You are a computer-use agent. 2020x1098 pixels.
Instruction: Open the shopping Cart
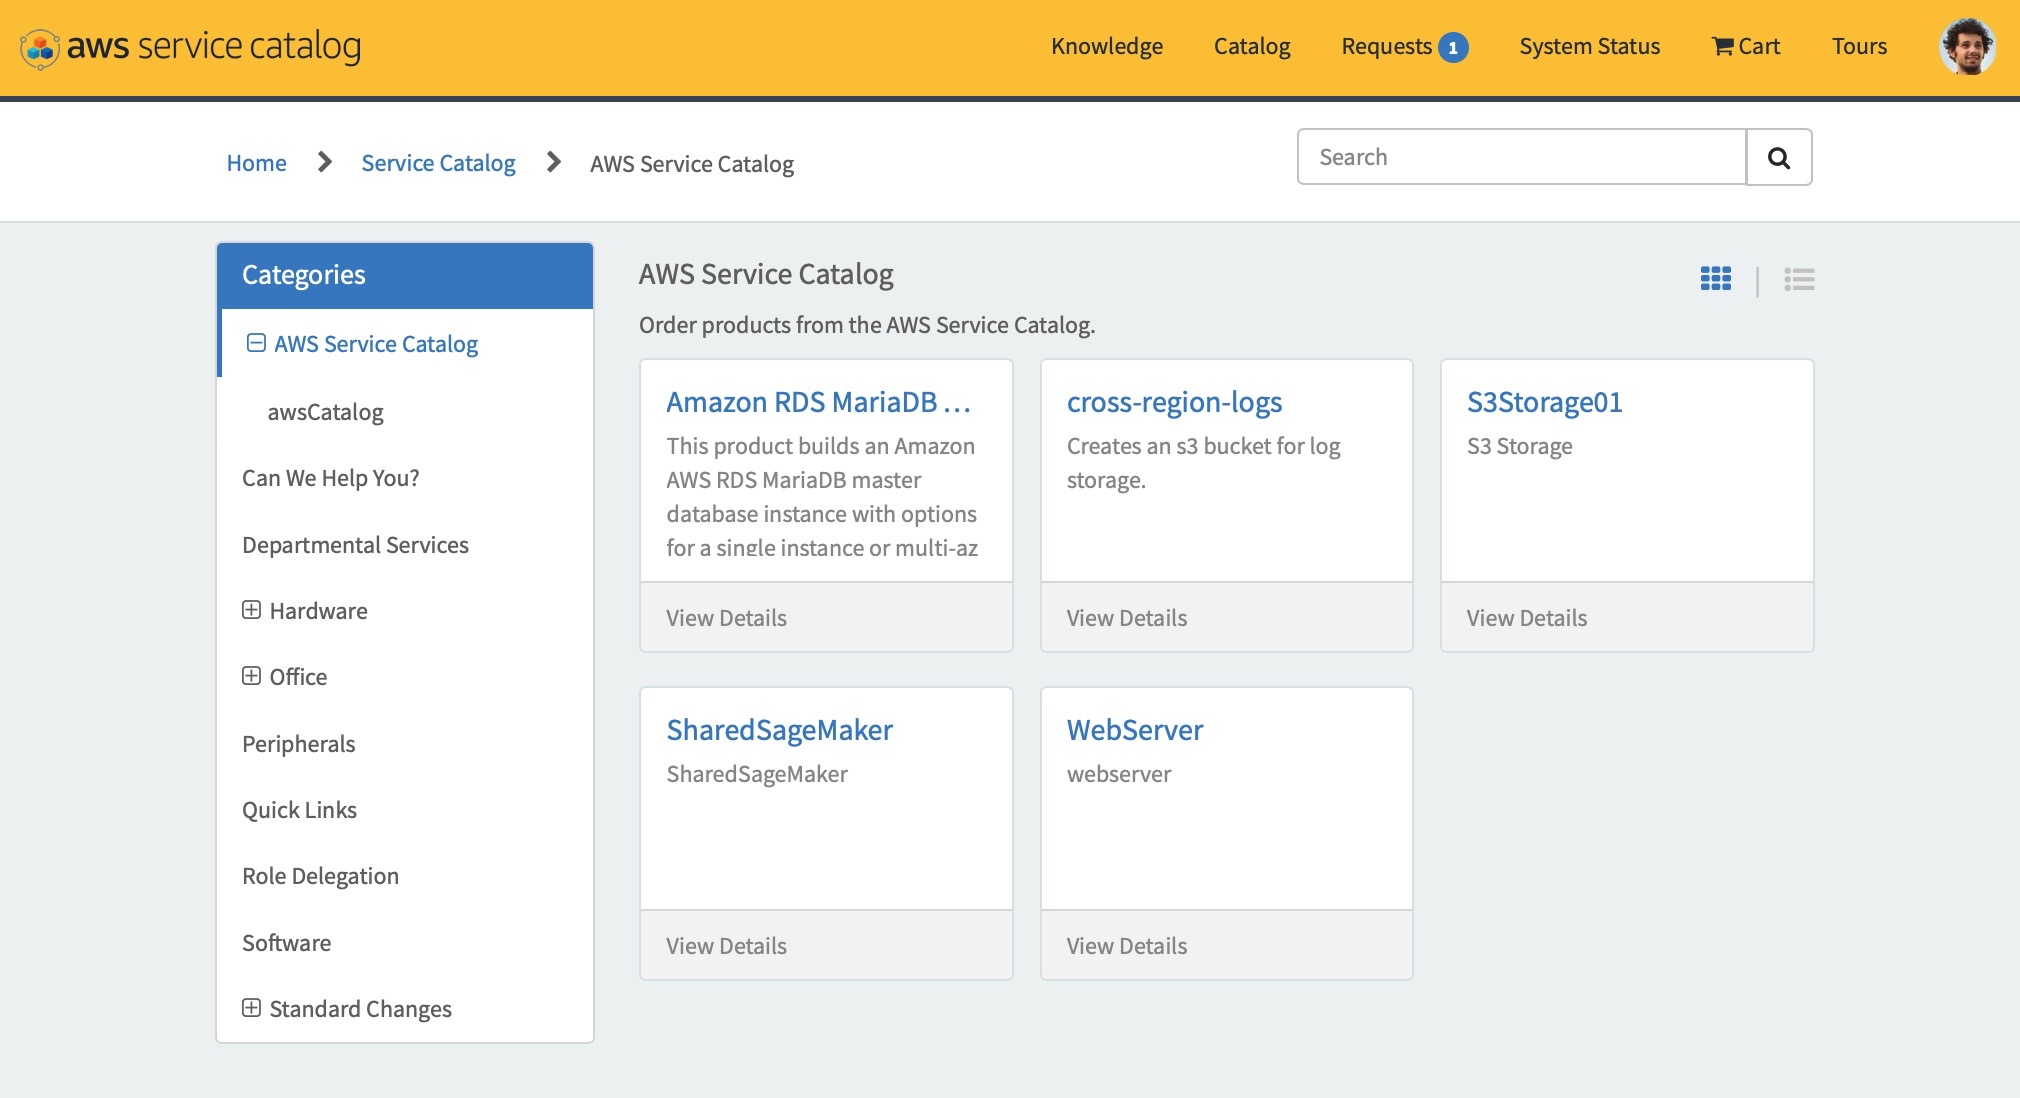(x=1746, y=46)
